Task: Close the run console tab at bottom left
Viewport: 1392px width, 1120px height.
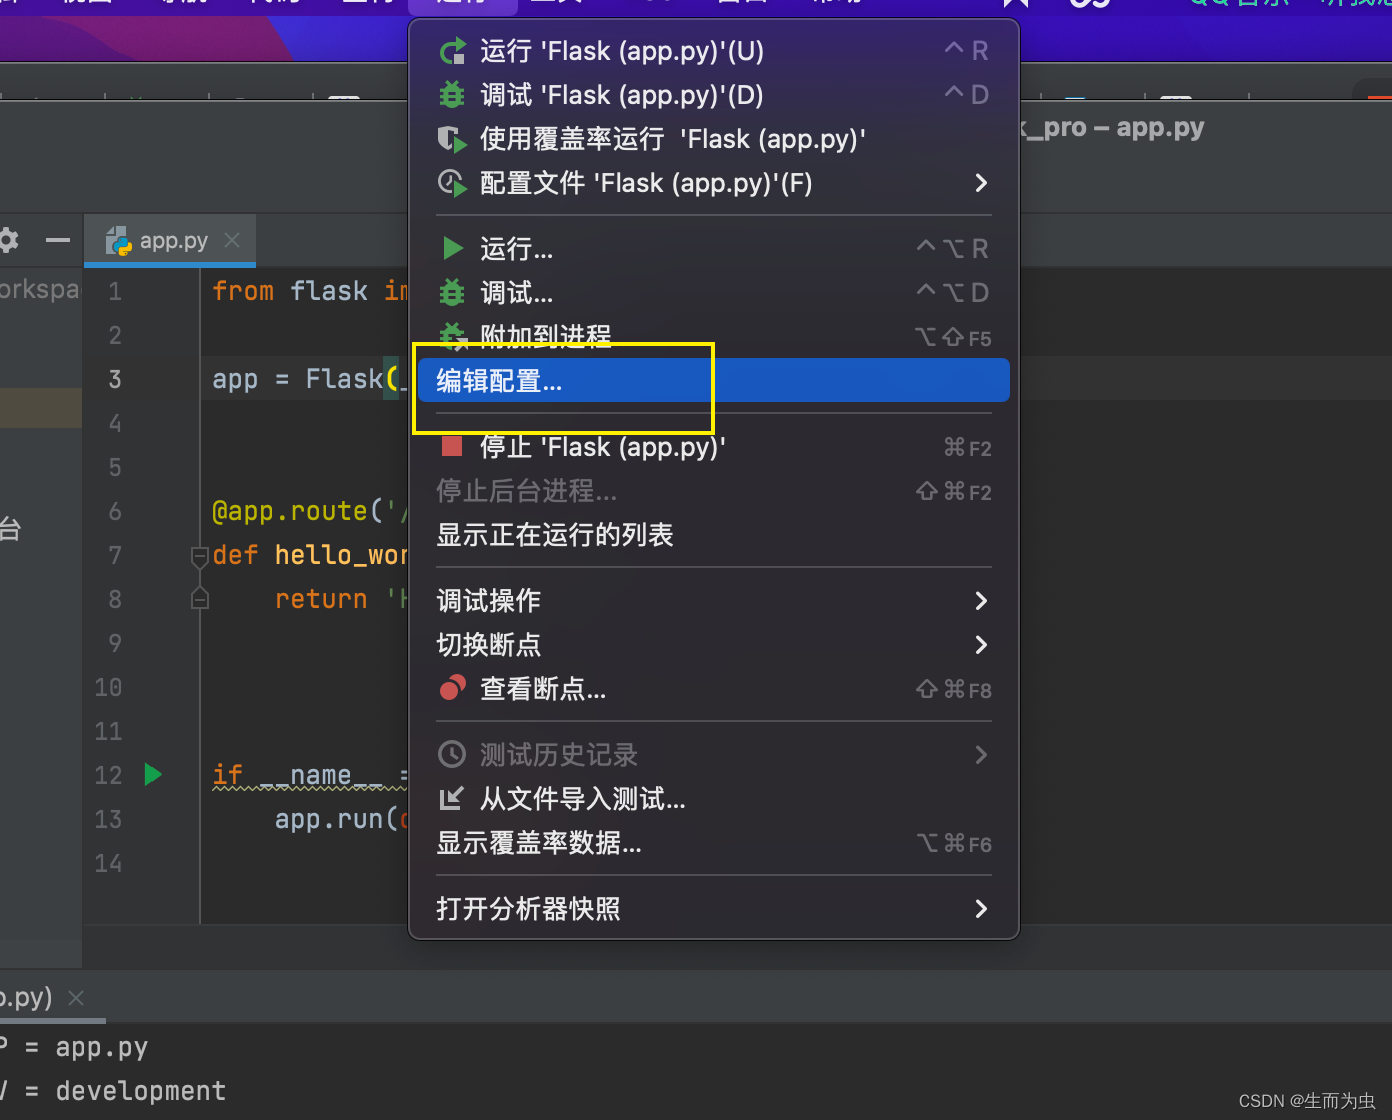Action: click(x=75, y=997)
